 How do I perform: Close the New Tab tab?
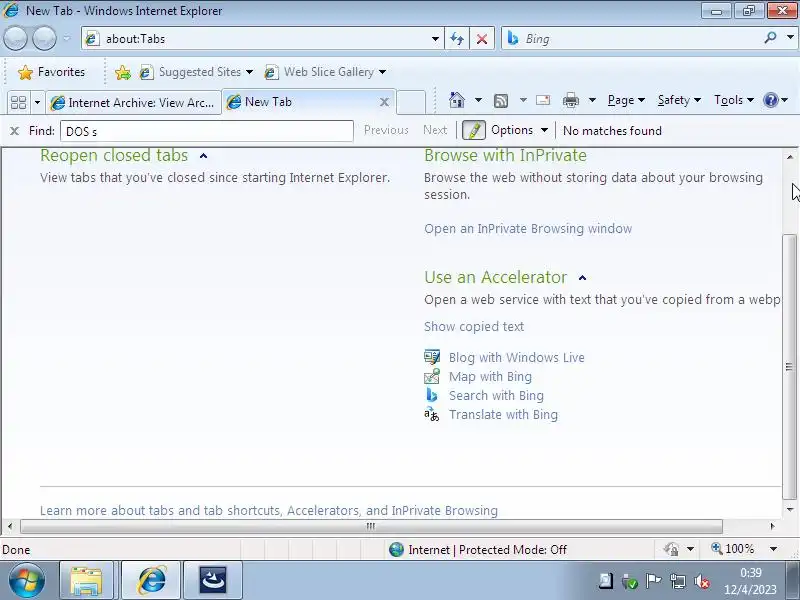pos(384,102)
